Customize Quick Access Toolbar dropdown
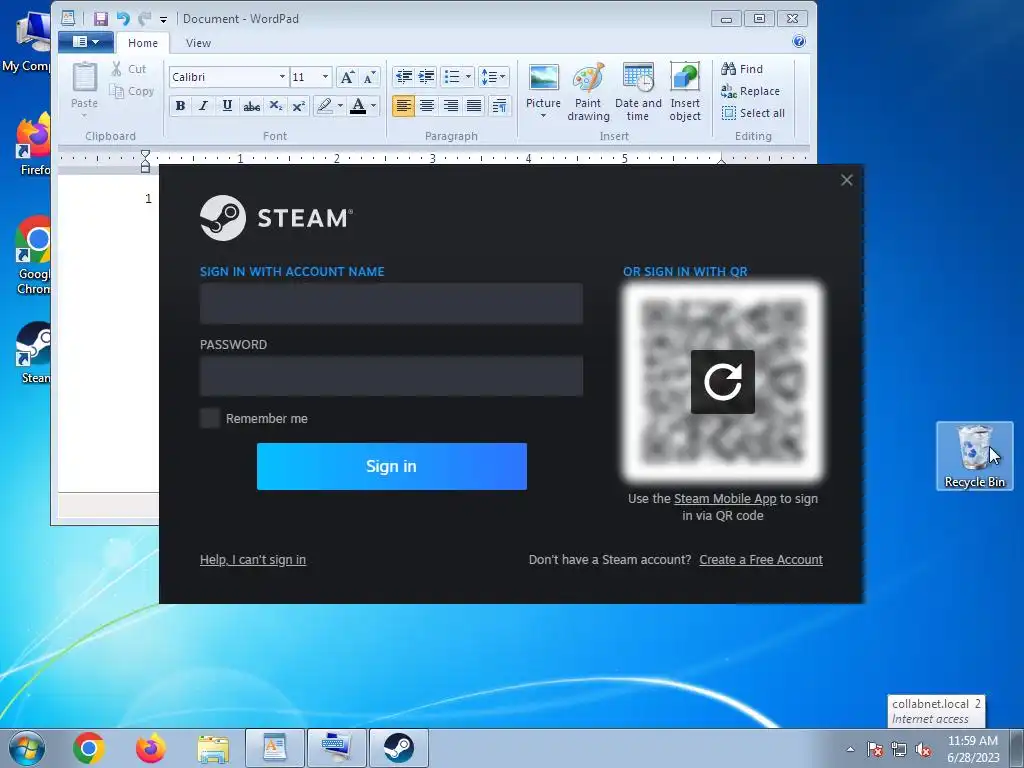Screen dimensions: 1024x768 tap(163, 19)
